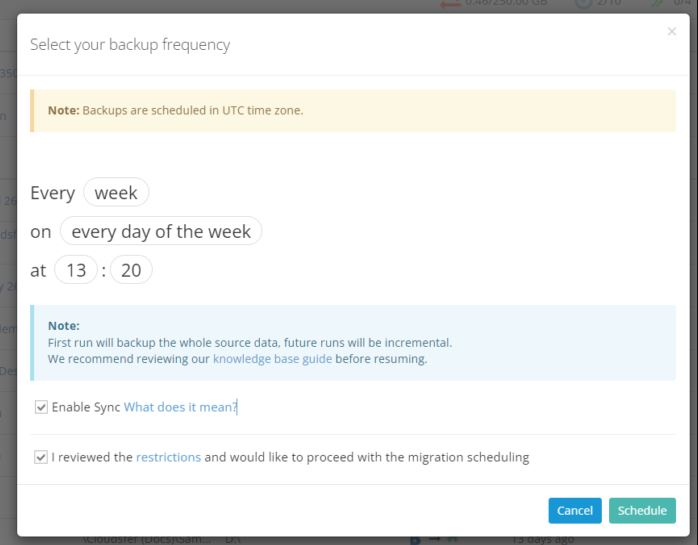The height and width of the screenshot is (545, 698).
Task: Open the minutes selector showing 20
Action: (131, 270)
